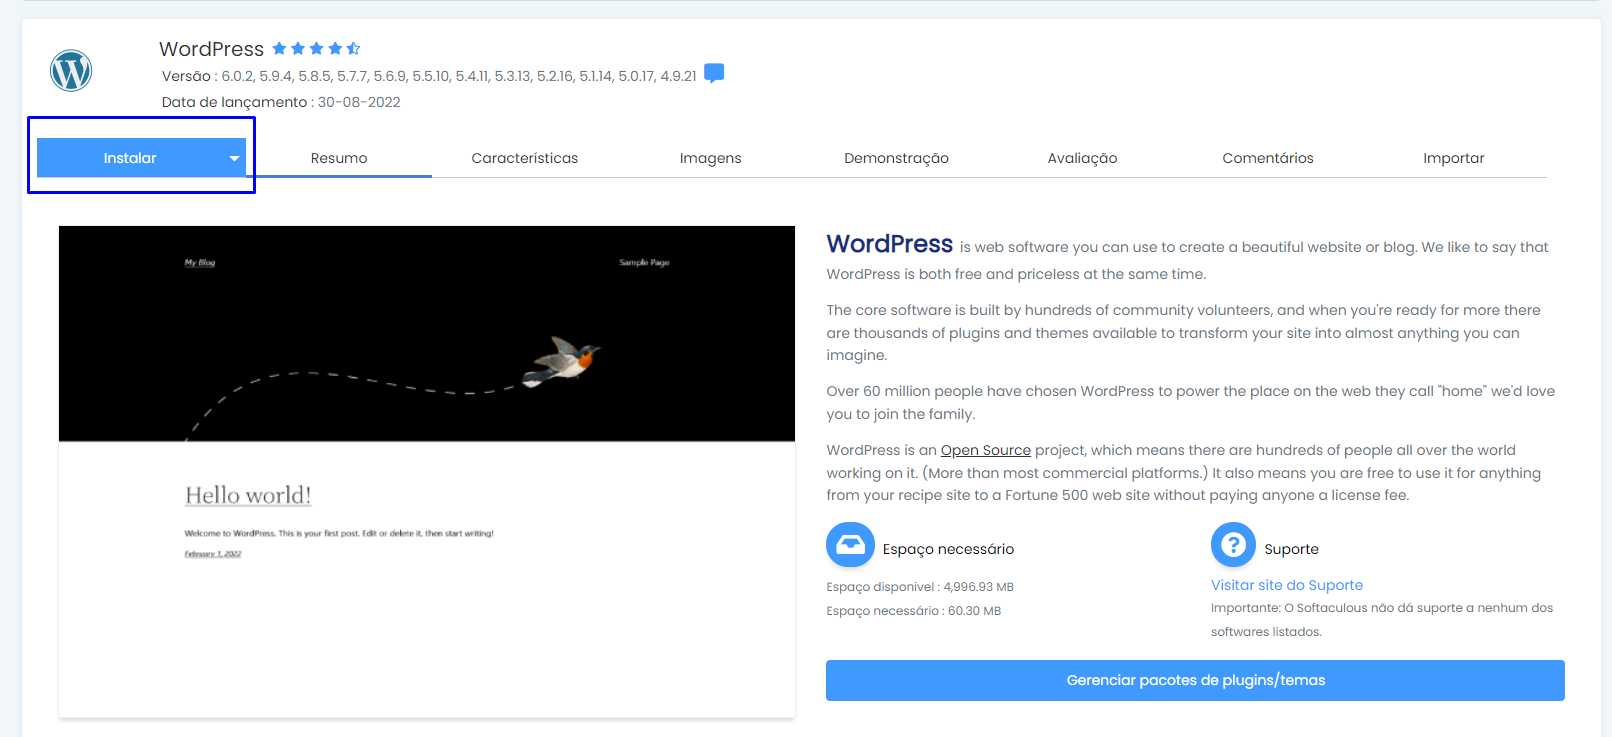This screenshot has width=1612, height=737.
Task: Open the Avaliação tab
Action: [x=1082, y=158]
